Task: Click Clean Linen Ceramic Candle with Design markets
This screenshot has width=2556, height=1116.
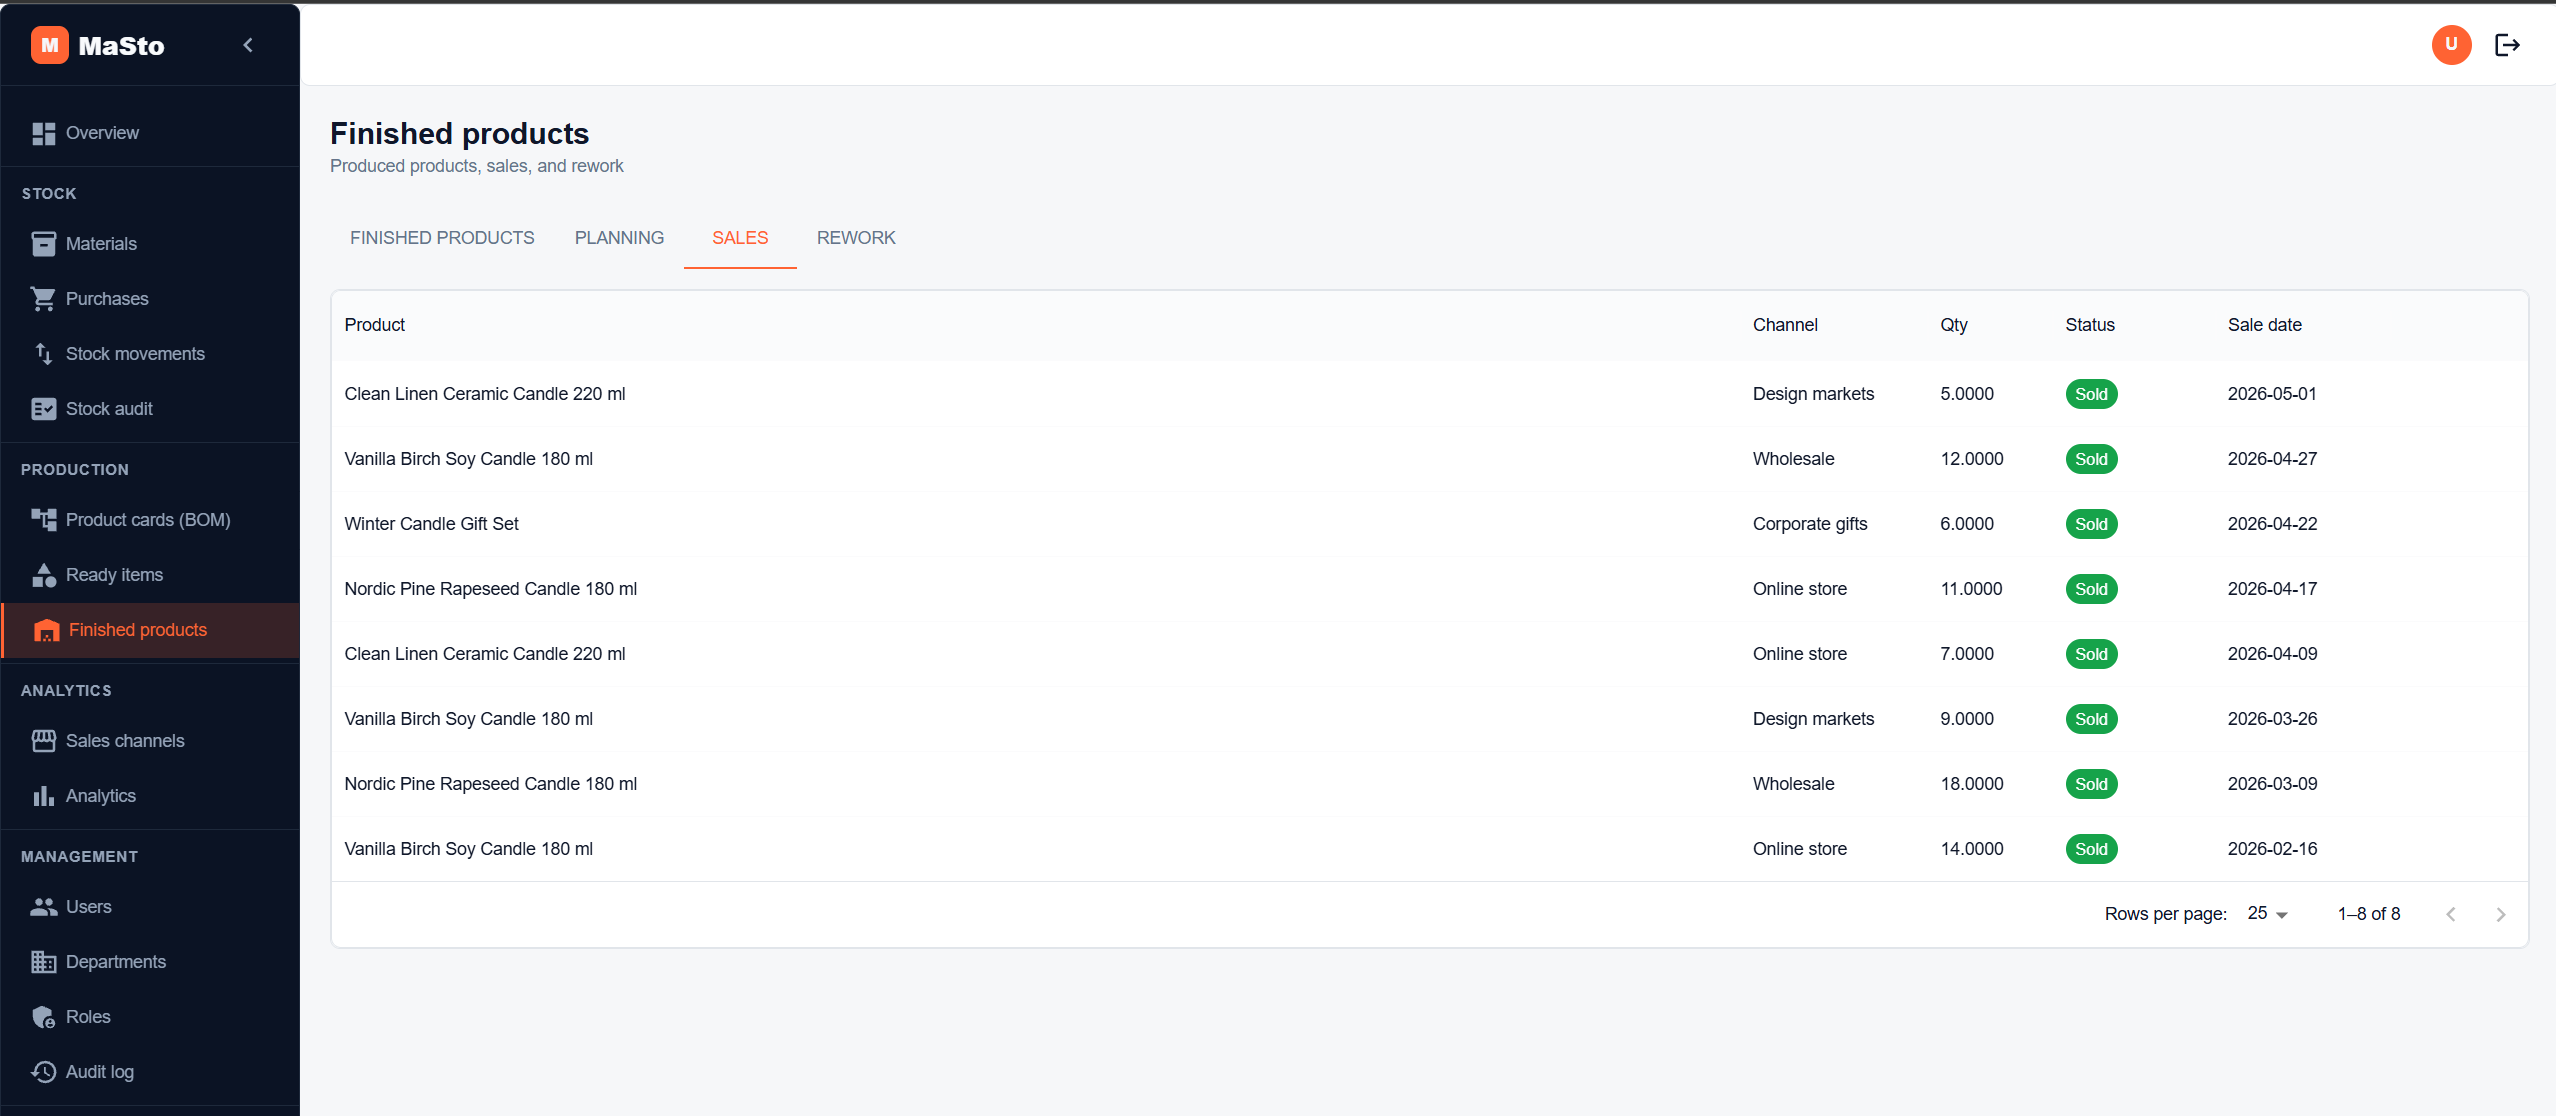Action: click(x=485, y=394)
